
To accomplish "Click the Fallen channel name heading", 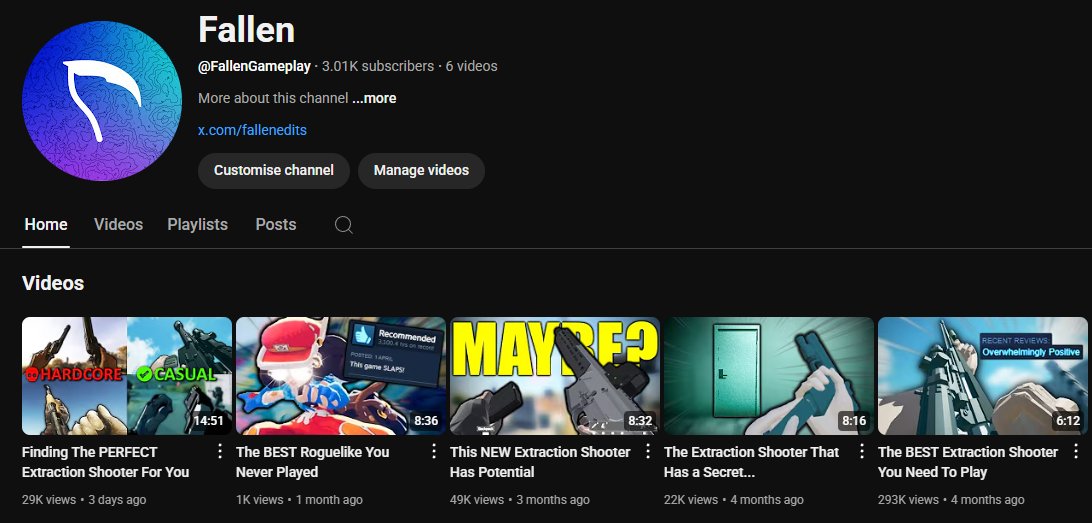I will click(247, 30).
